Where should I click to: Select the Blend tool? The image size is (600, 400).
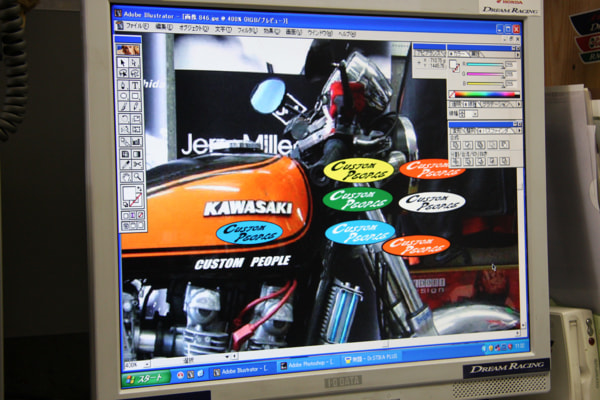coord(124,142)
